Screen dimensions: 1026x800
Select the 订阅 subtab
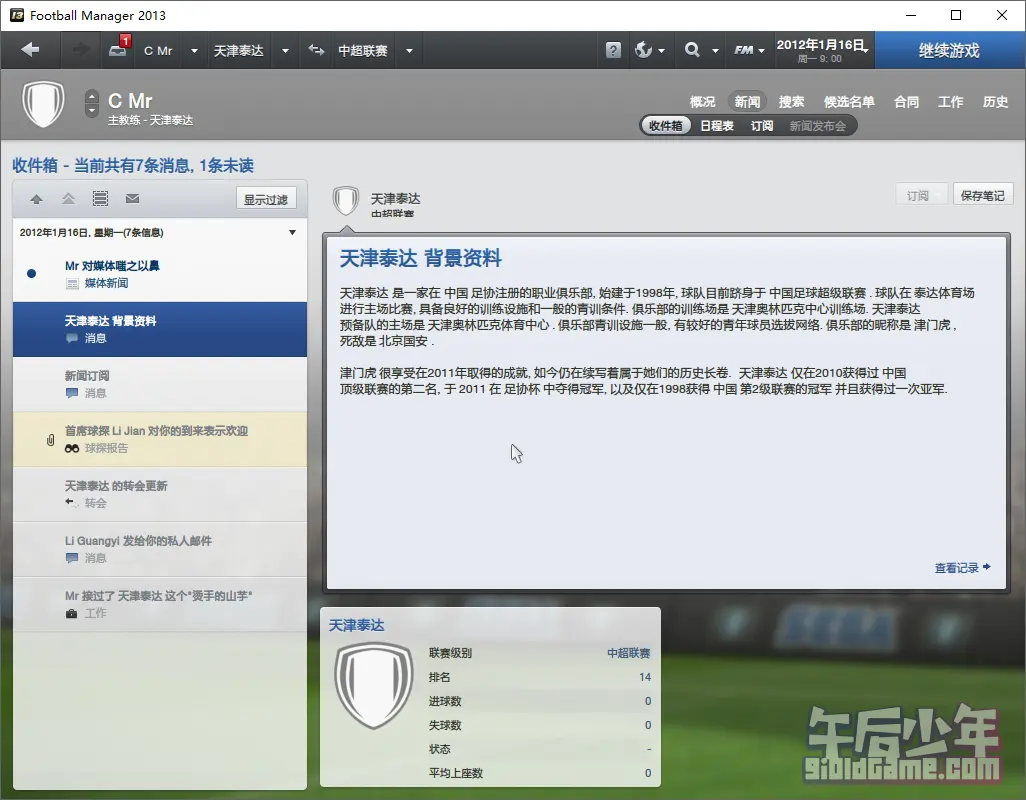[762, 126]
